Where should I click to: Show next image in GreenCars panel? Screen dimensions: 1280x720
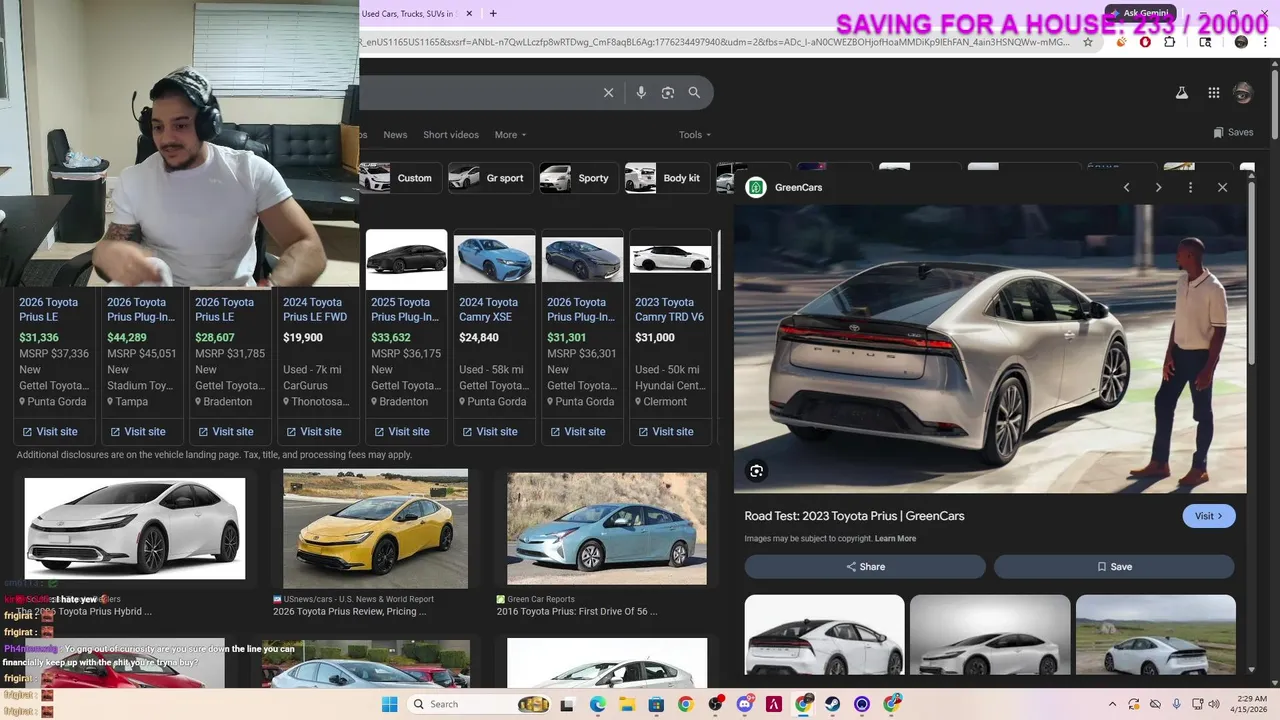(1158, 187)
